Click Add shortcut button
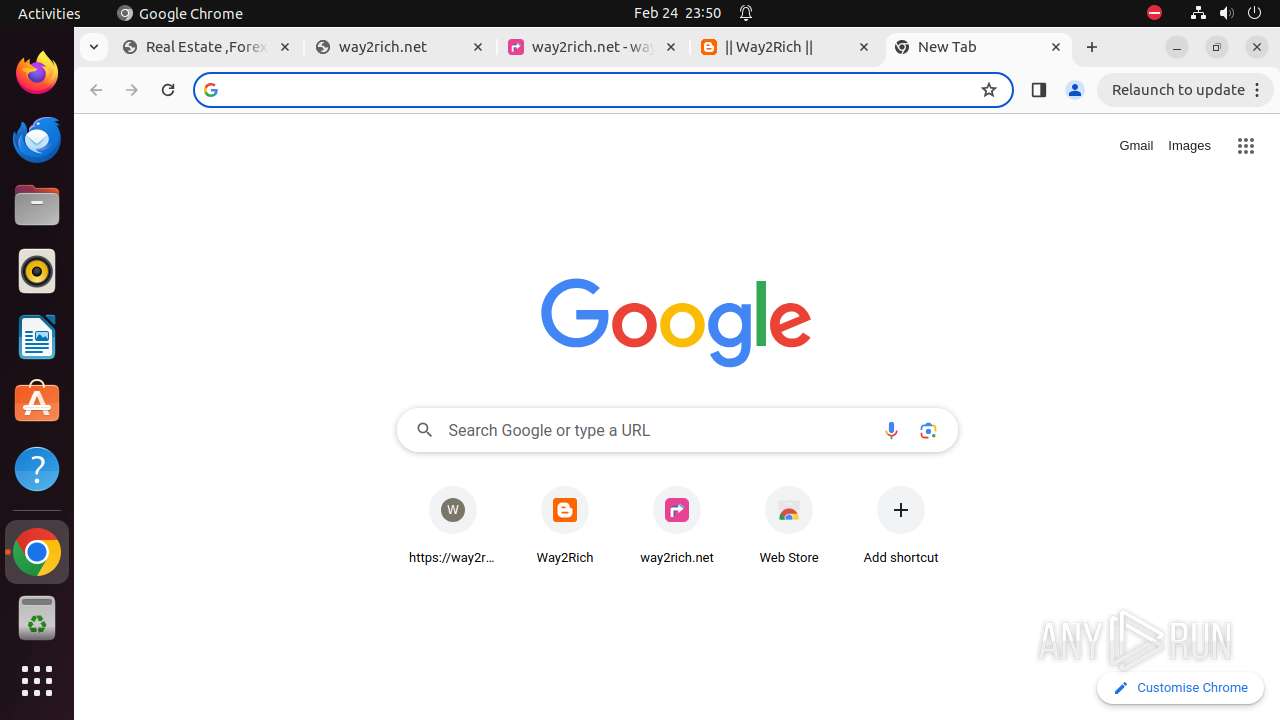This screenshot has height=720, width=1280. tap(901, 527)
